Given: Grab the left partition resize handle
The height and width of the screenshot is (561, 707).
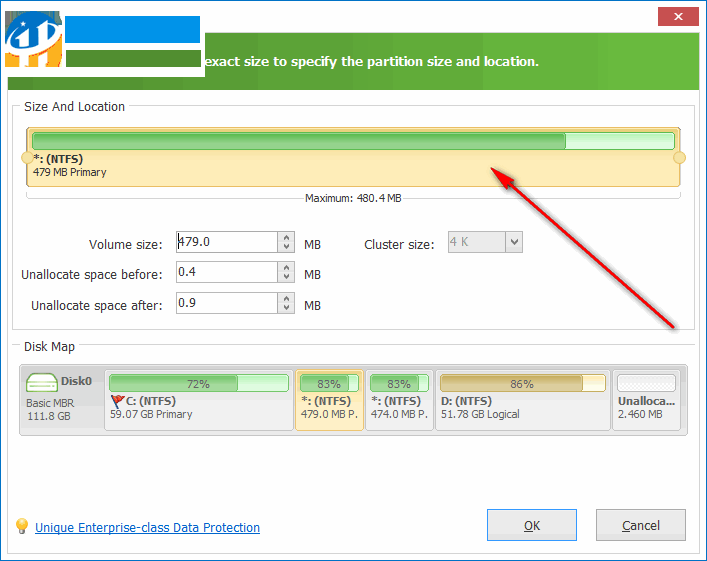Looking at the screenshot, I should [x=27, y=158].
